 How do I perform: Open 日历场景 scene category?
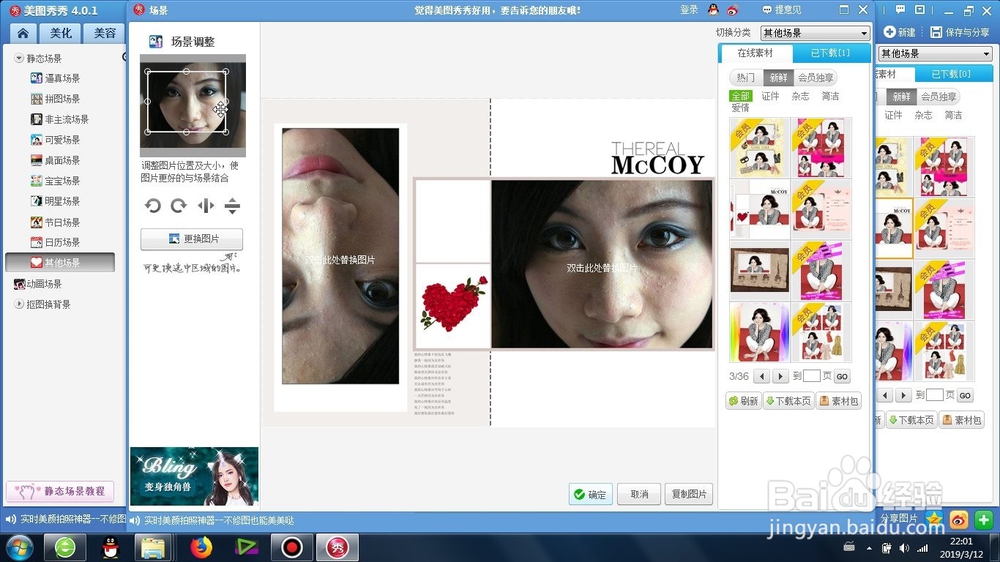(x=55, y=242)
